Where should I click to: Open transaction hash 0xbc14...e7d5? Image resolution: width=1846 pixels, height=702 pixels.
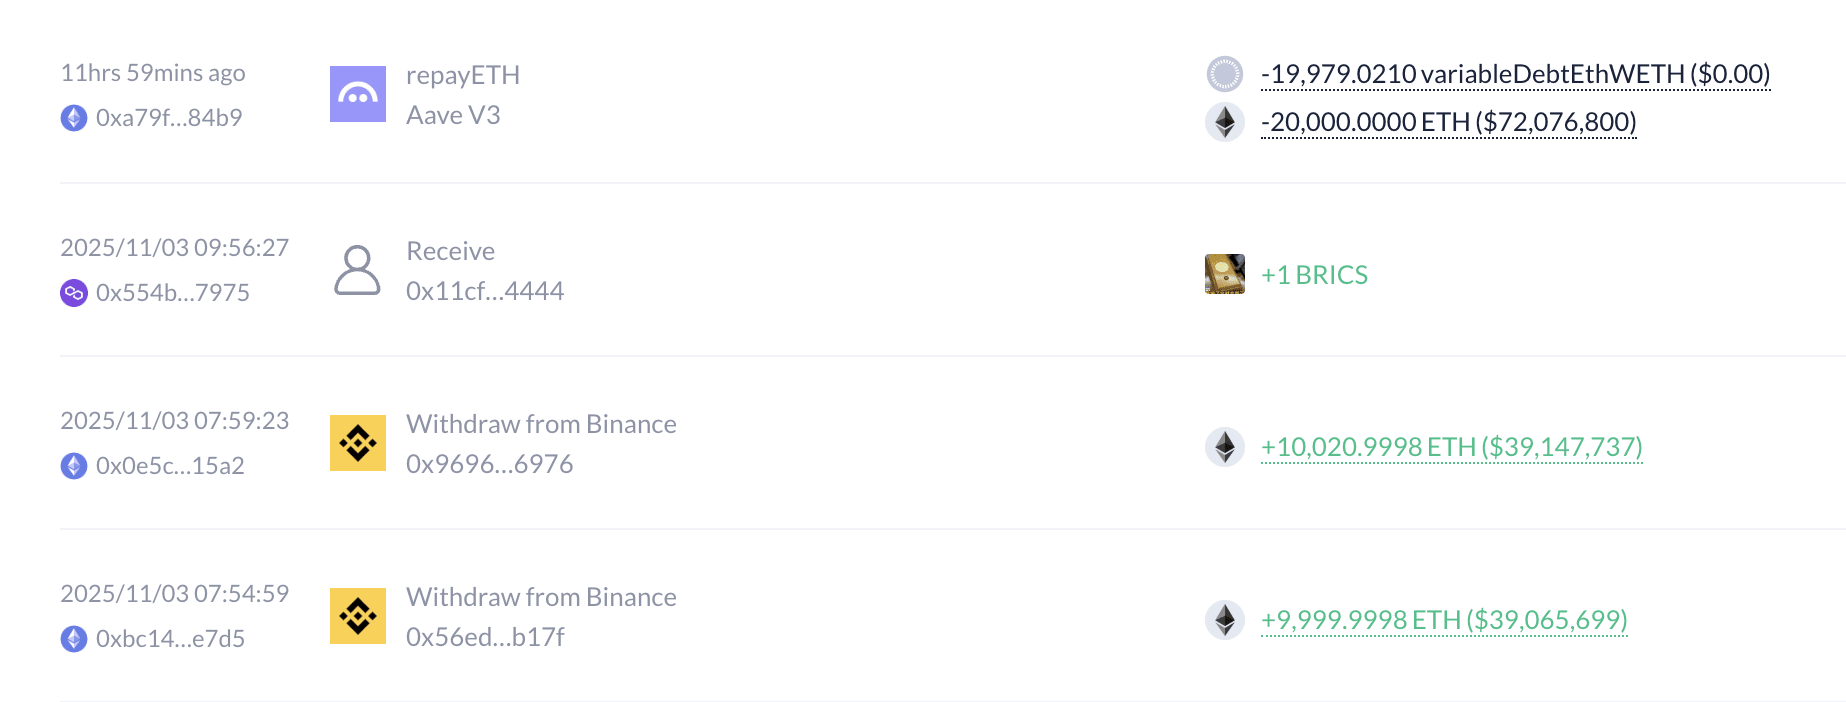(170, 639)
